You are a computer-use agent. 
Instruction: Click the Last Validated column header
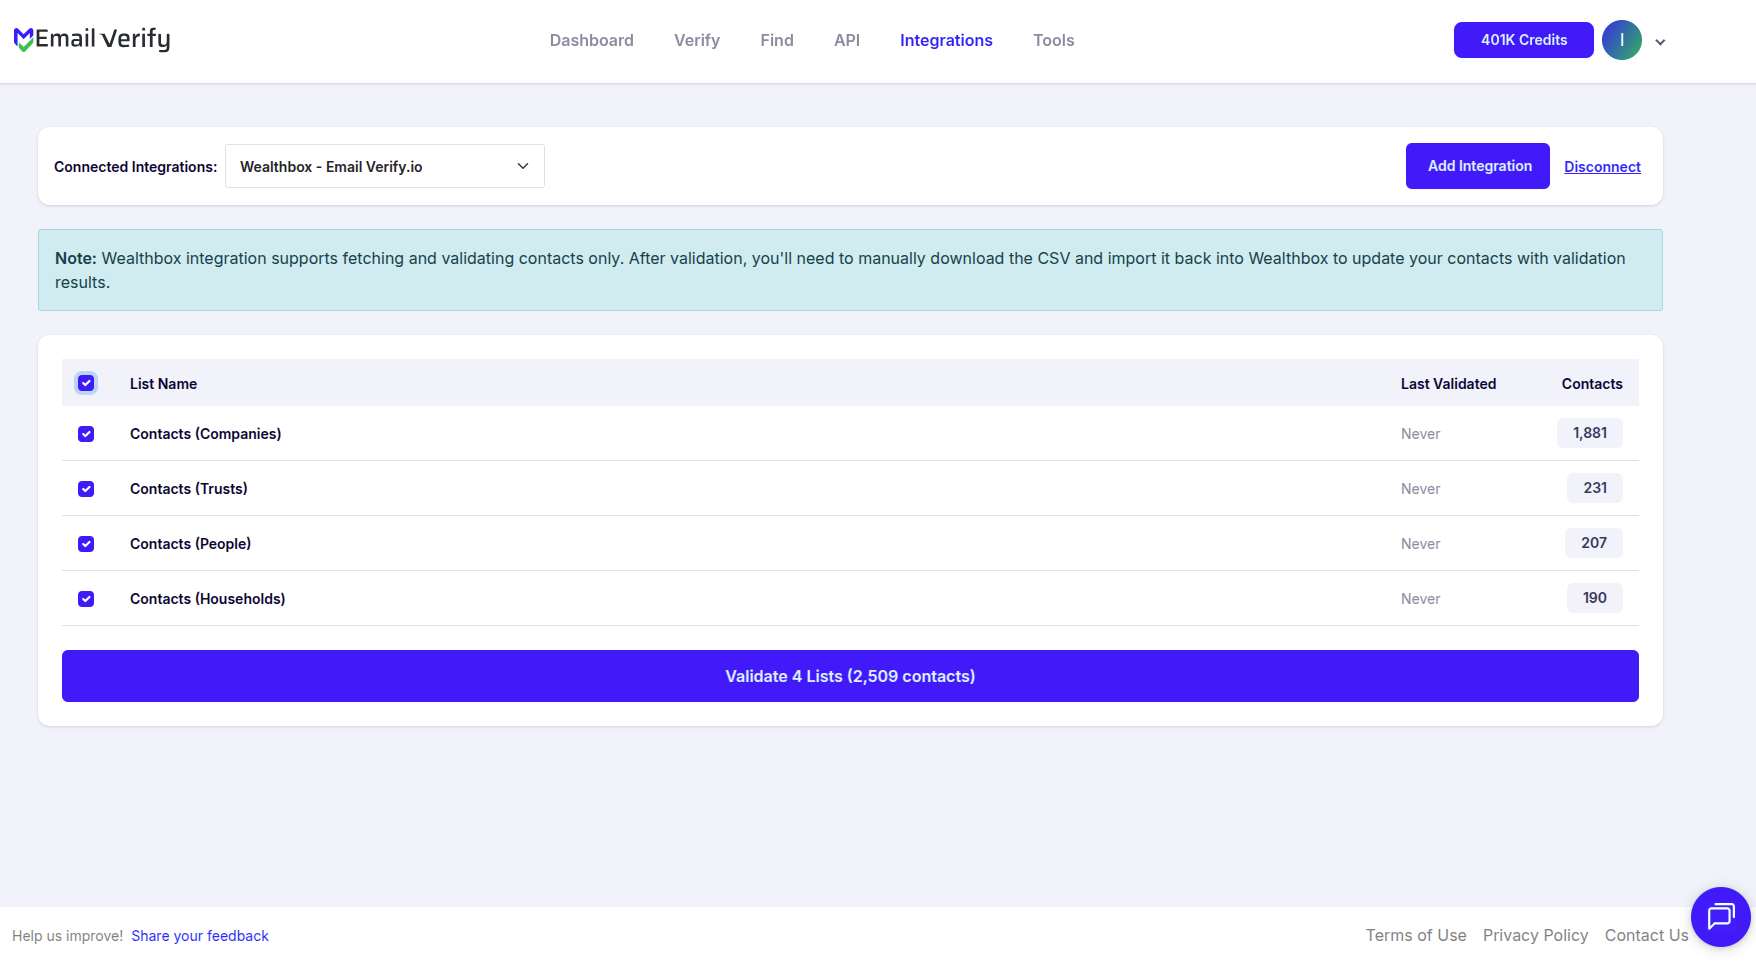[1448, 384]
